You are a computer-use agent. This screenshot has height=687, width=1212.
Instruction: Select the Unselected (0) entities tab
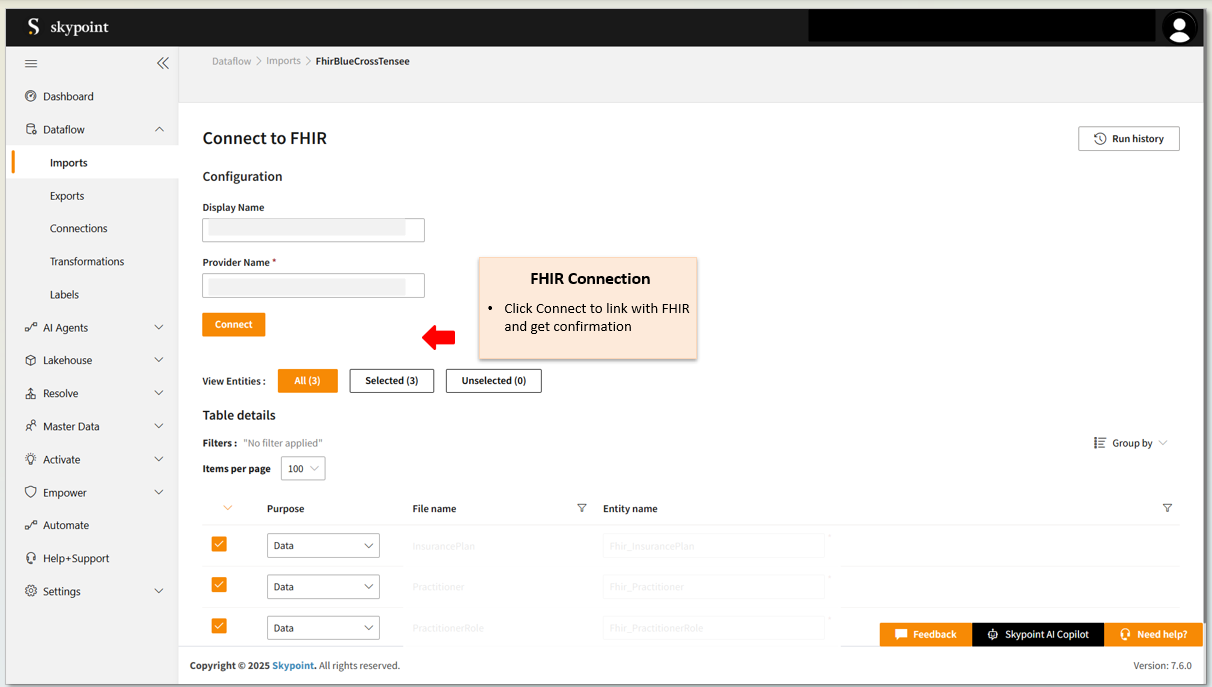[x=493, y=381]
